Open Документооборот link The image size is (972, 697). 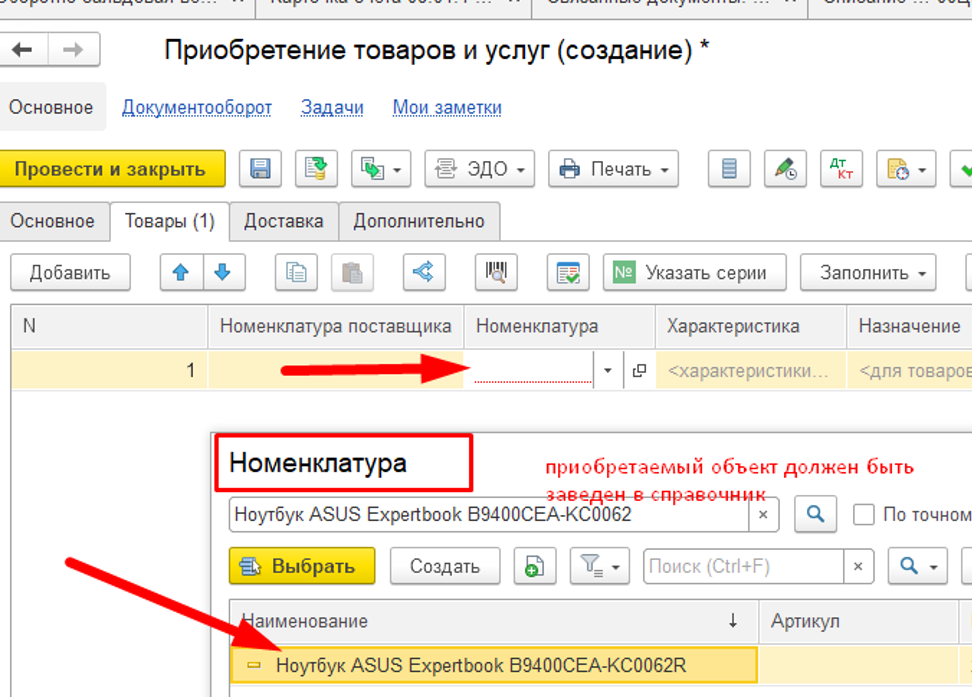click(197, 107)
